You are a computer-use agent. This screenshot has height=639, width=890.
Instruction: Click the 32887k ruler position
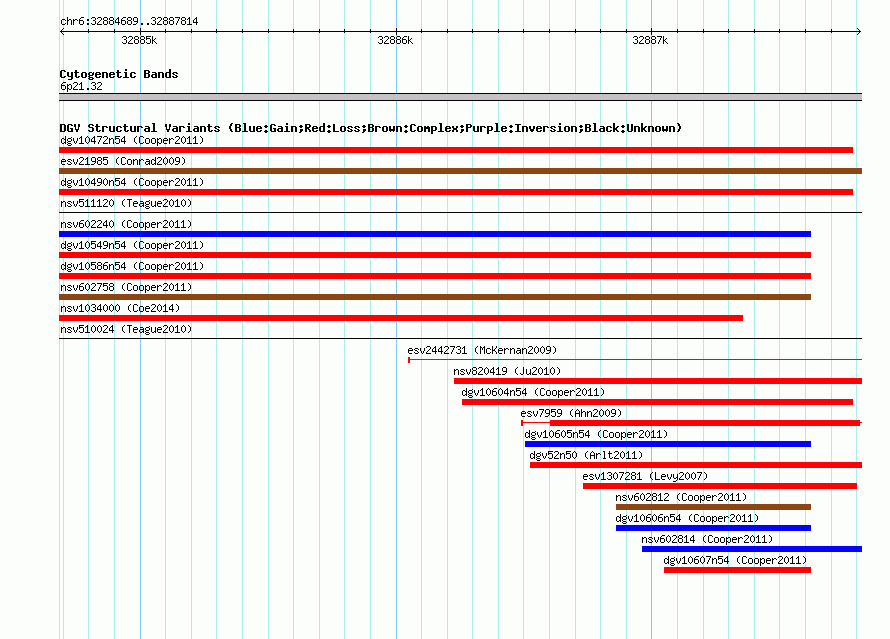pos(650,40)
